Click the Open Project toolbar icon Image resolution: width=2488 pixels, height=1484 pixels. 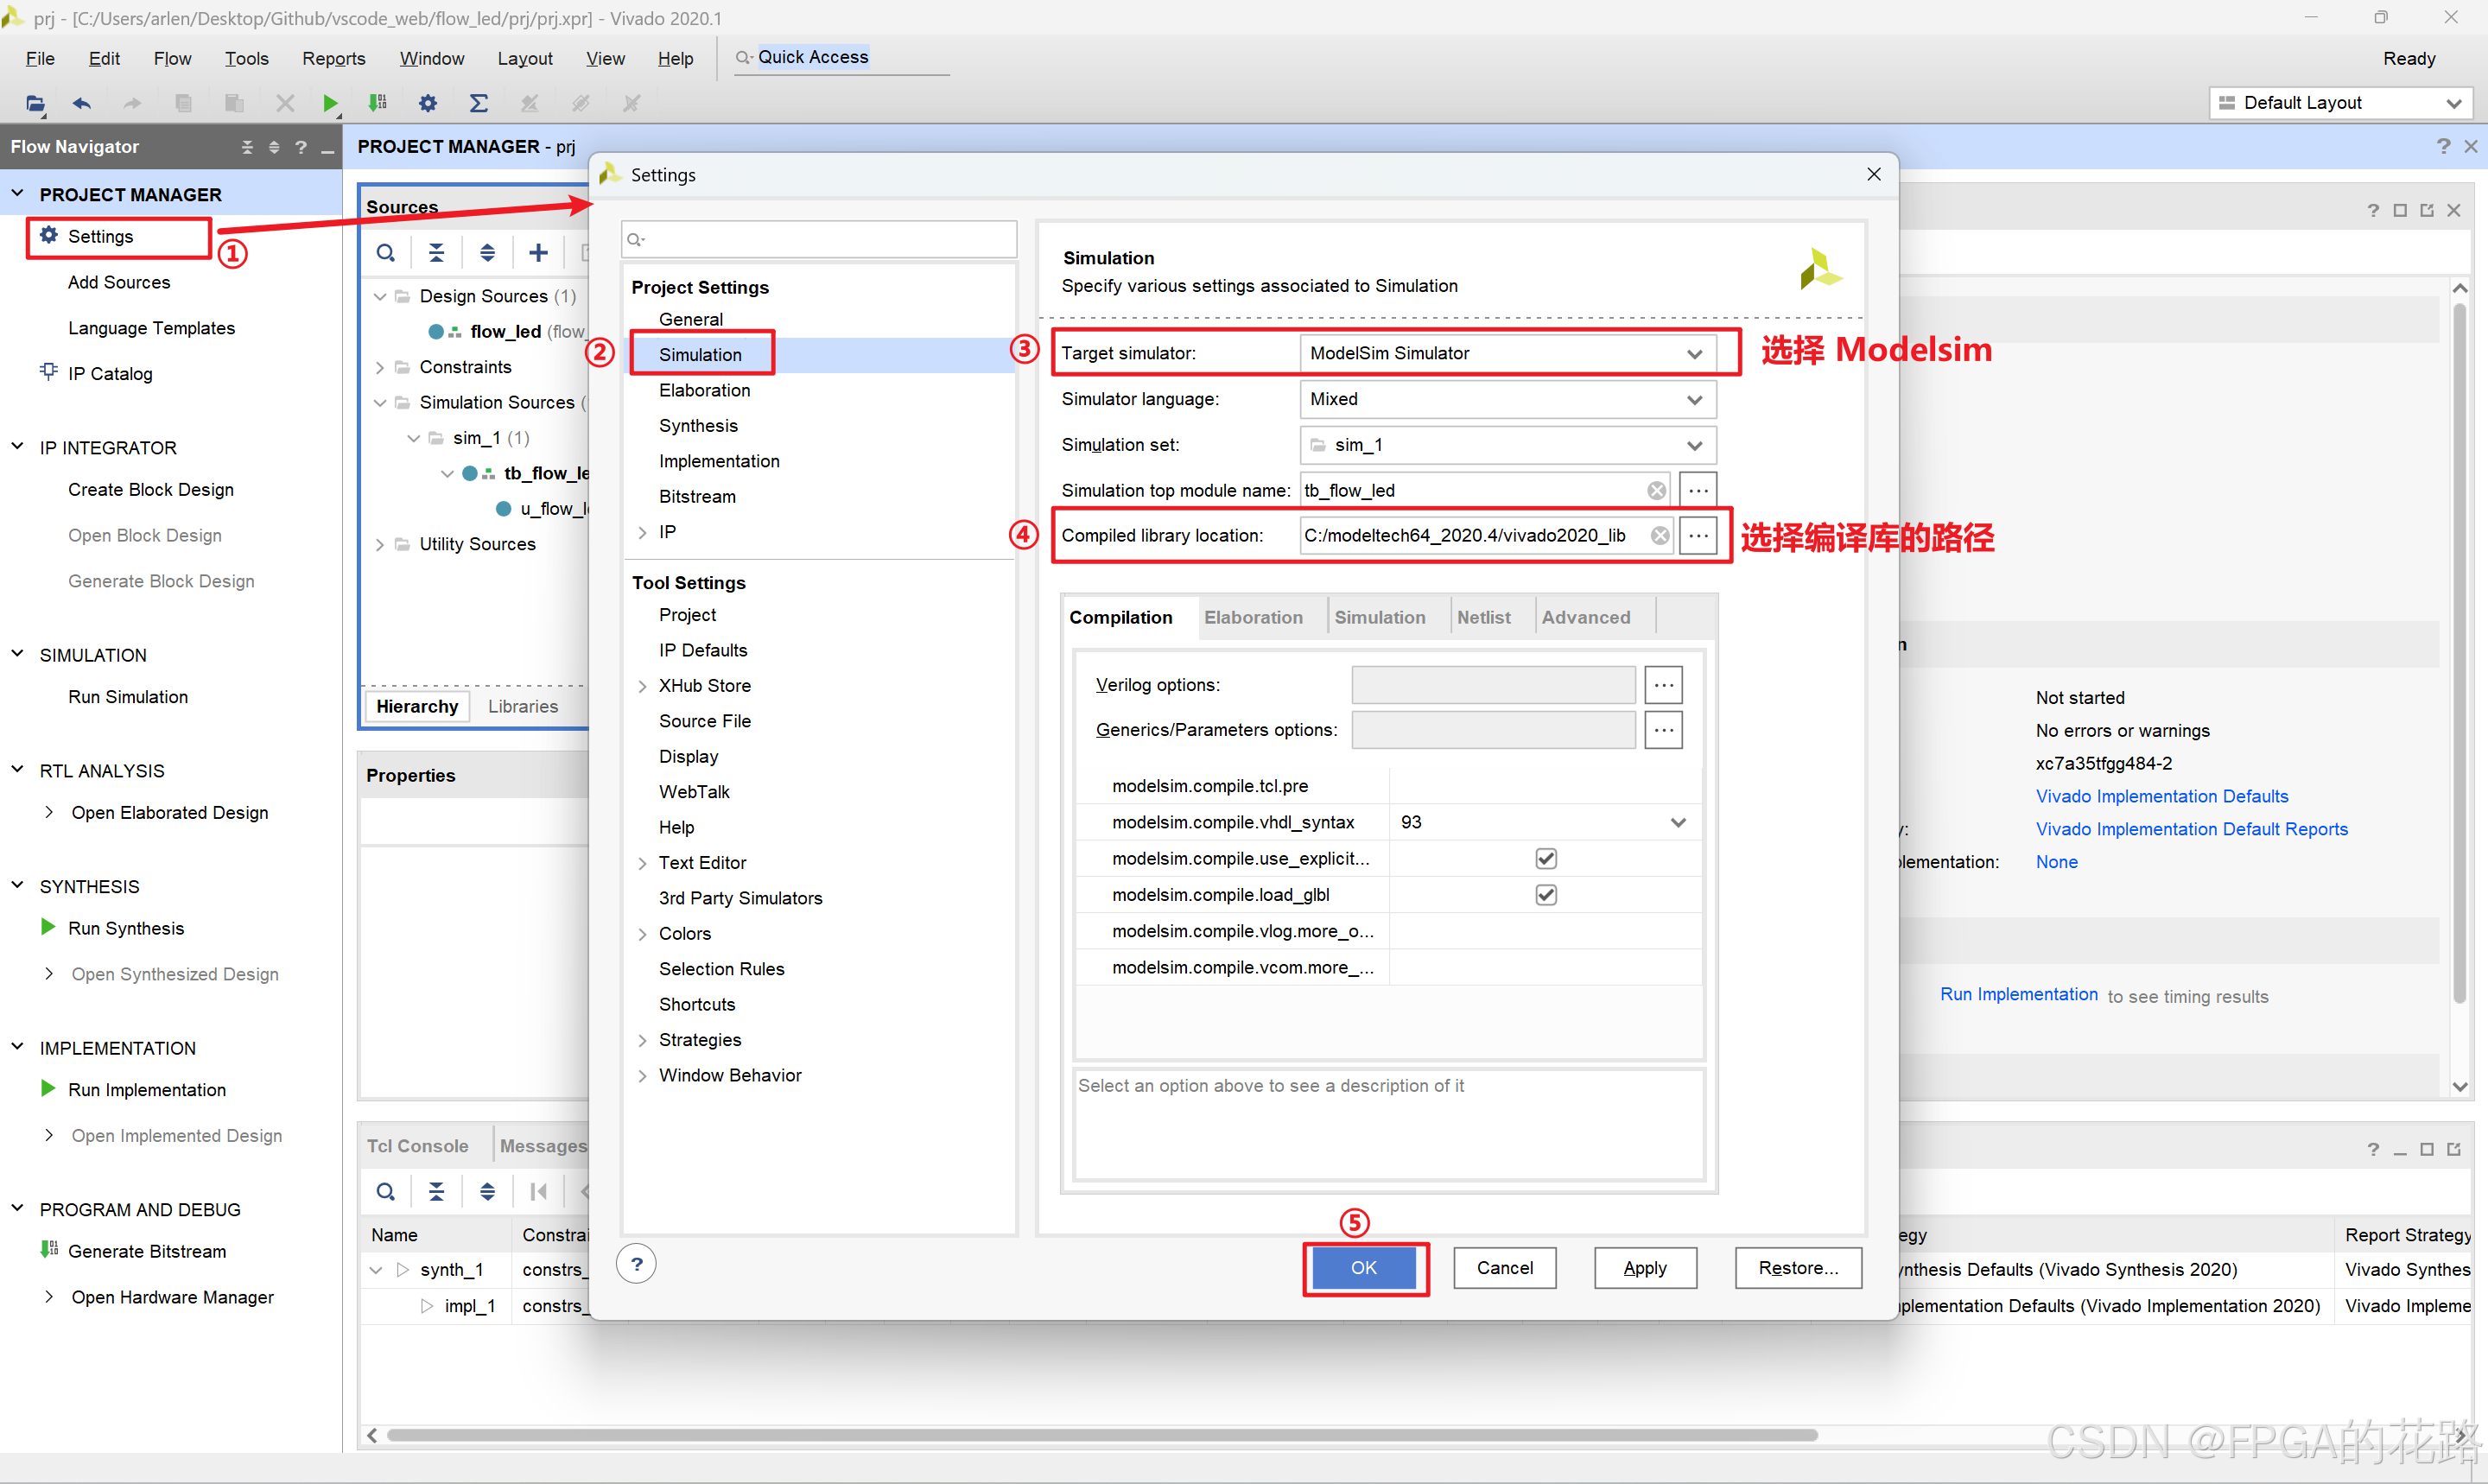pyautogui.click(x=35, y=103)
